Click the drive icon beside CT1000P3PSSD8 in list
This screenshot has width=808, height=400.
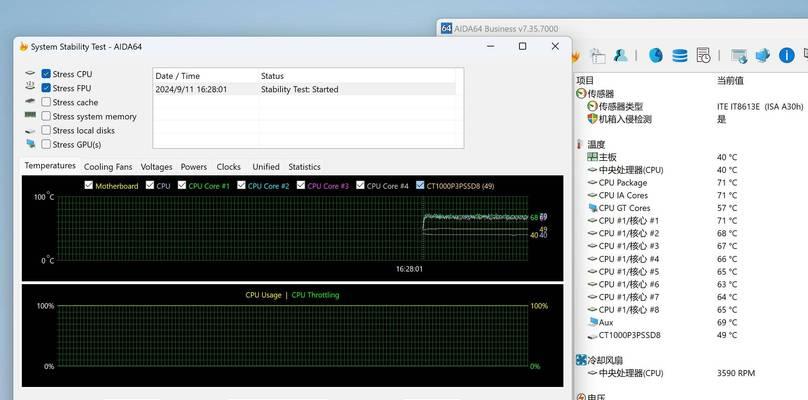coord(593,336)
